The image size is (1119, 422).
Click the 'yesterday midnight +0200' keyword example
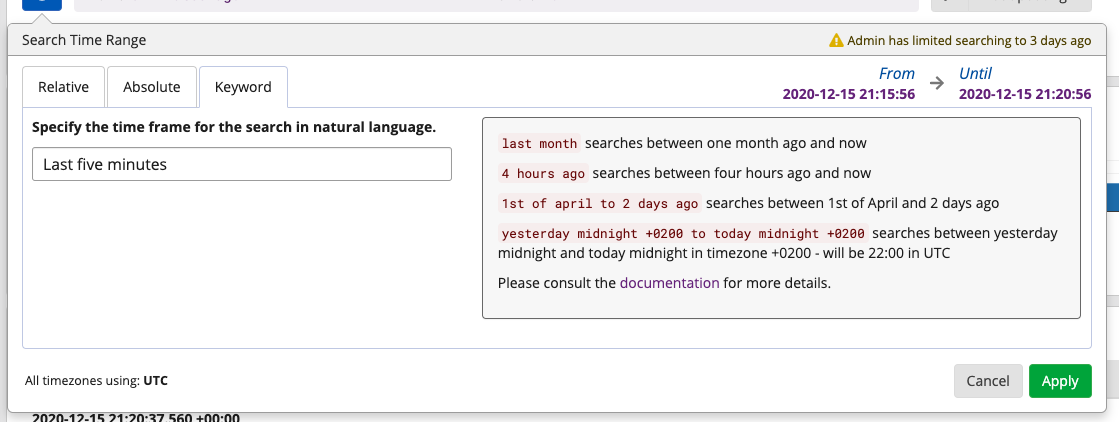(x=683, y=234)
